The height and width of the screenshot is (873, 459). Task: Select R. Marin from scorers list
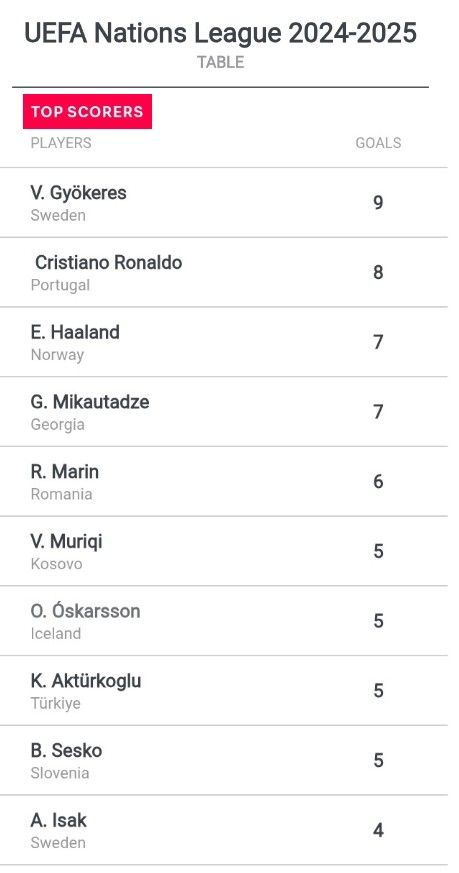click(x=223, y=481)
